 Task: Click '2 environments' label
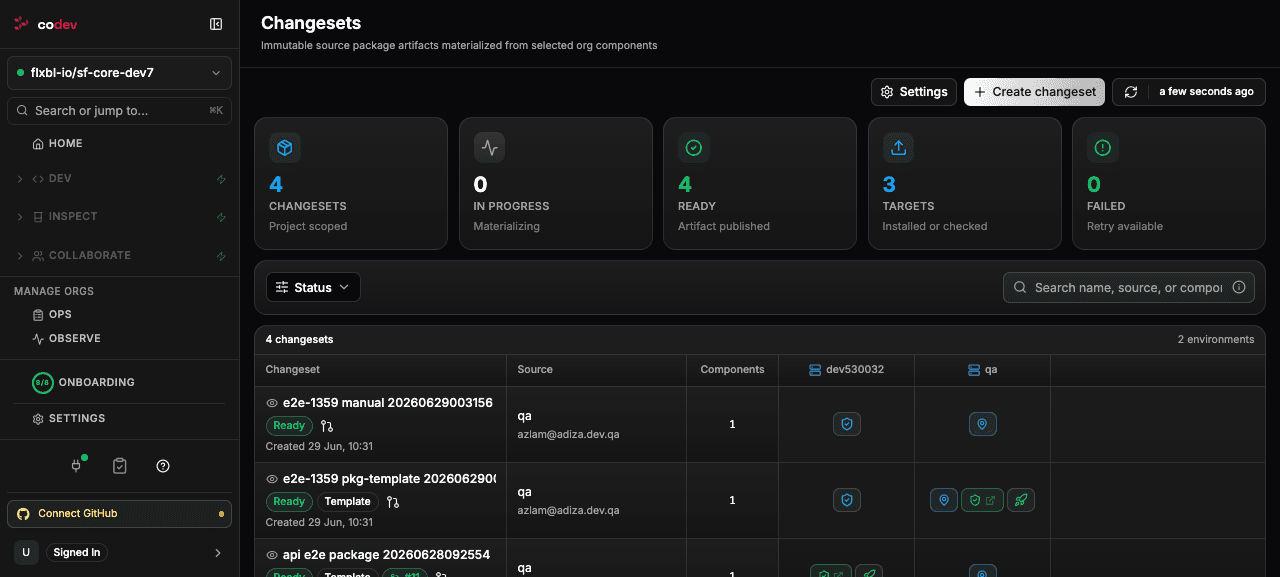(x=1216, y=339)
